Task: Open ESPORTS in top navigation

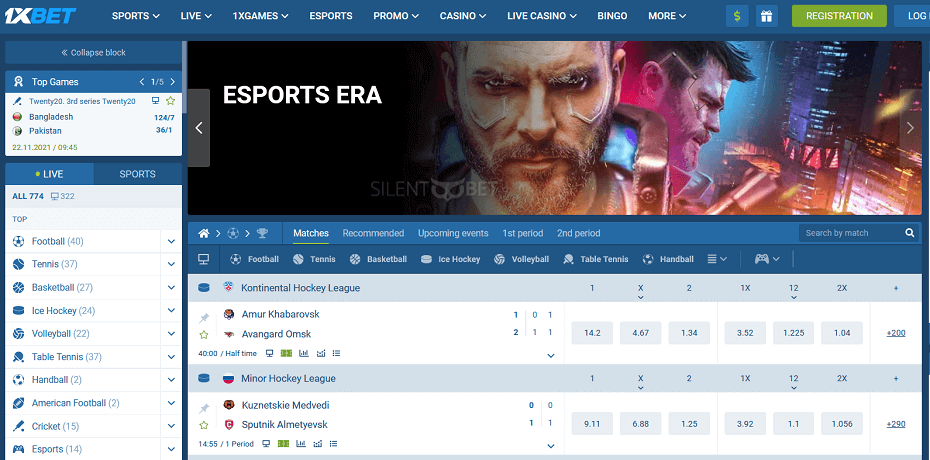Action: (x=331, y=16)
